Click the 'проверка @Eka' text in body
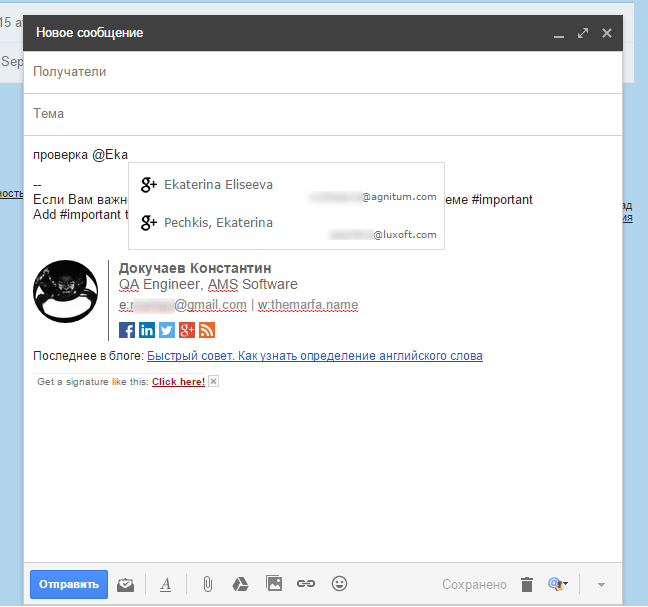Image resolution: width=648 pixels, height=607 pixels. [81, 155]
